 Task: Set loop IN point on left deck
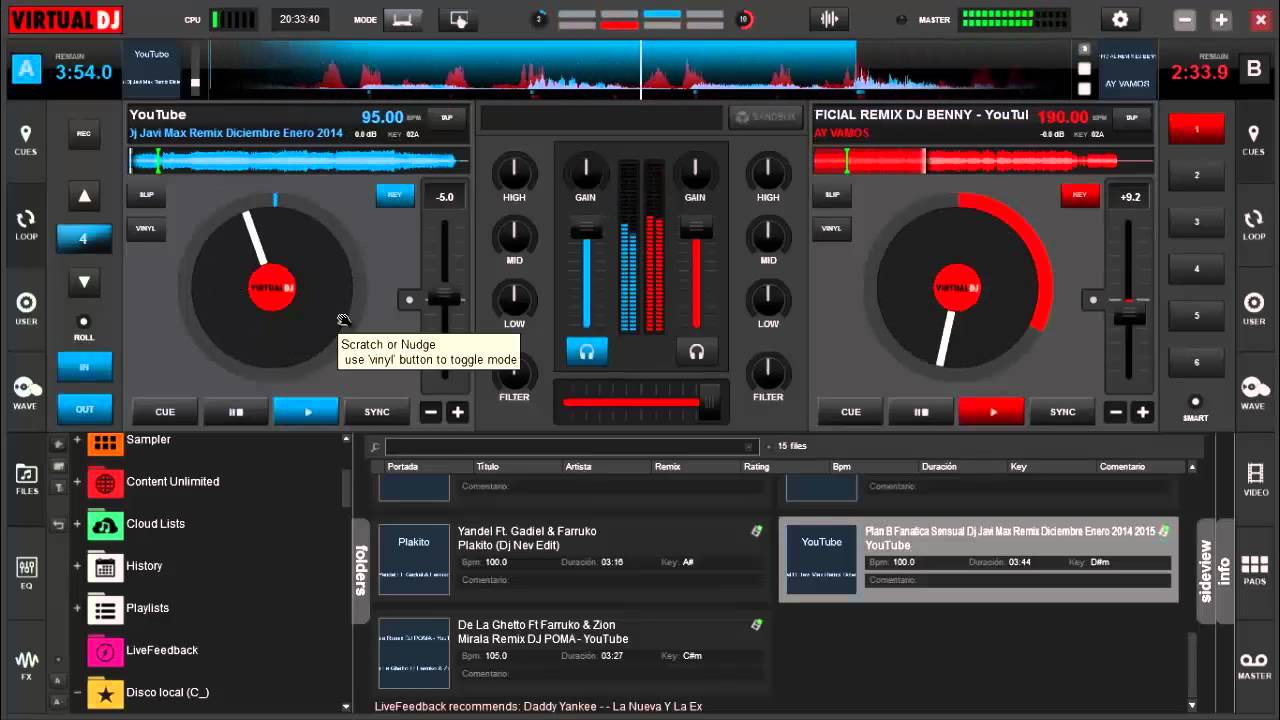[84, 367]
